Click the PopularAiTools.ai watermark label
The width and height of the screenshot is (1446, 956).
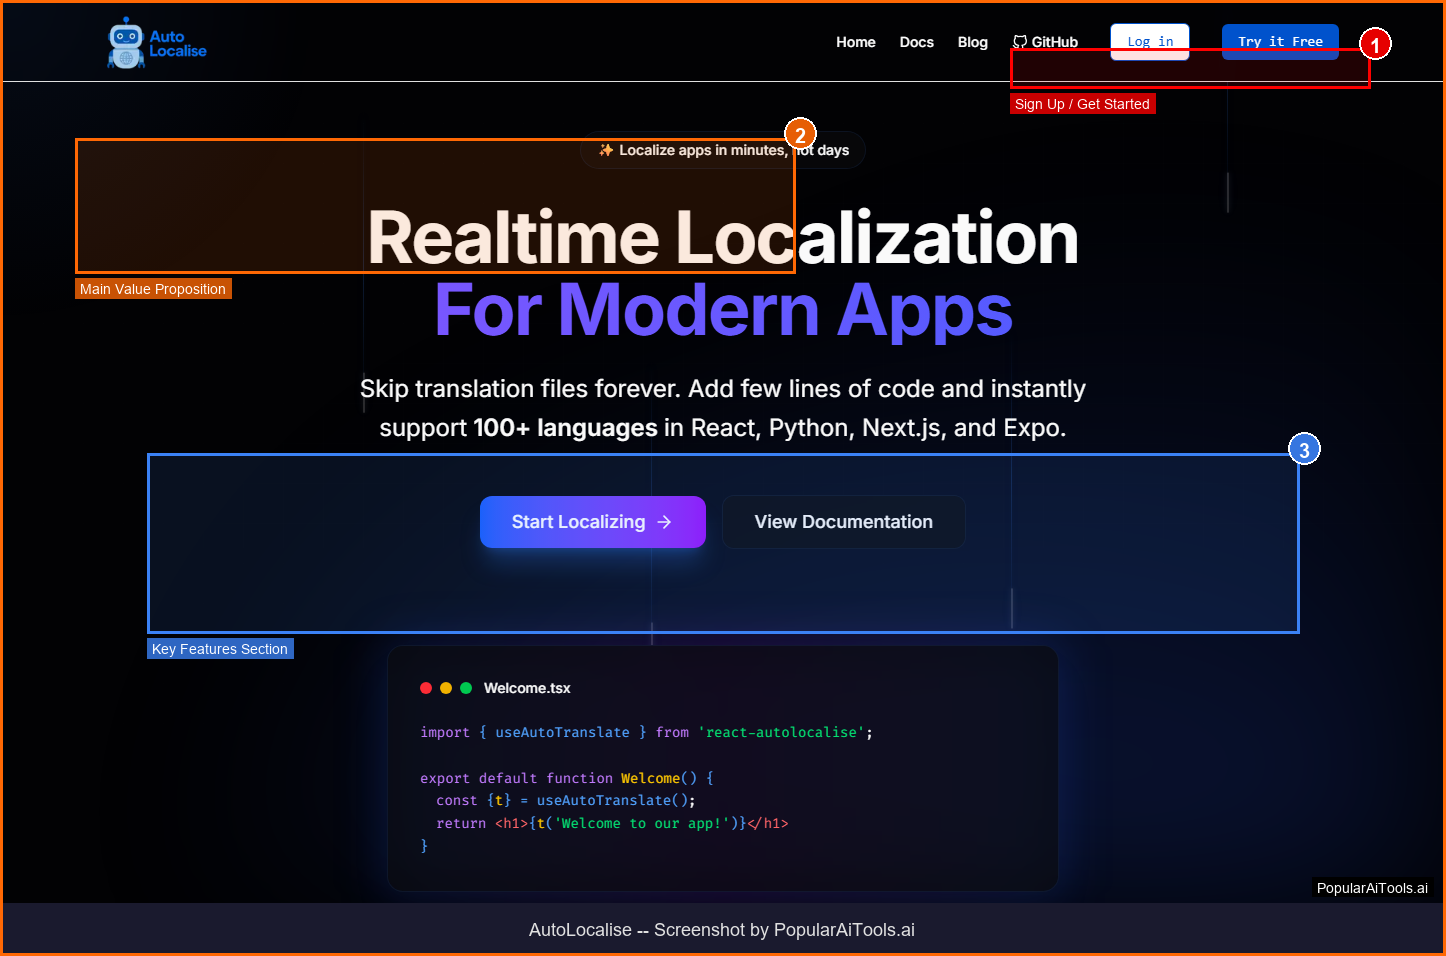1372,888
